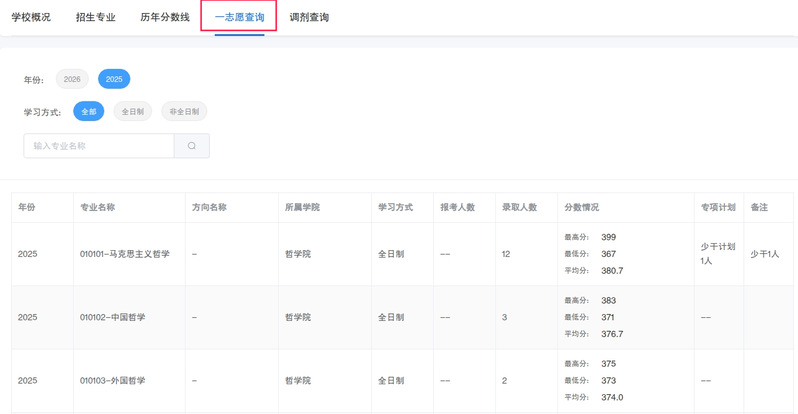Click the 录取人数 column header
The width and height of the screenshot is (798, 414).
pos(519,207)
